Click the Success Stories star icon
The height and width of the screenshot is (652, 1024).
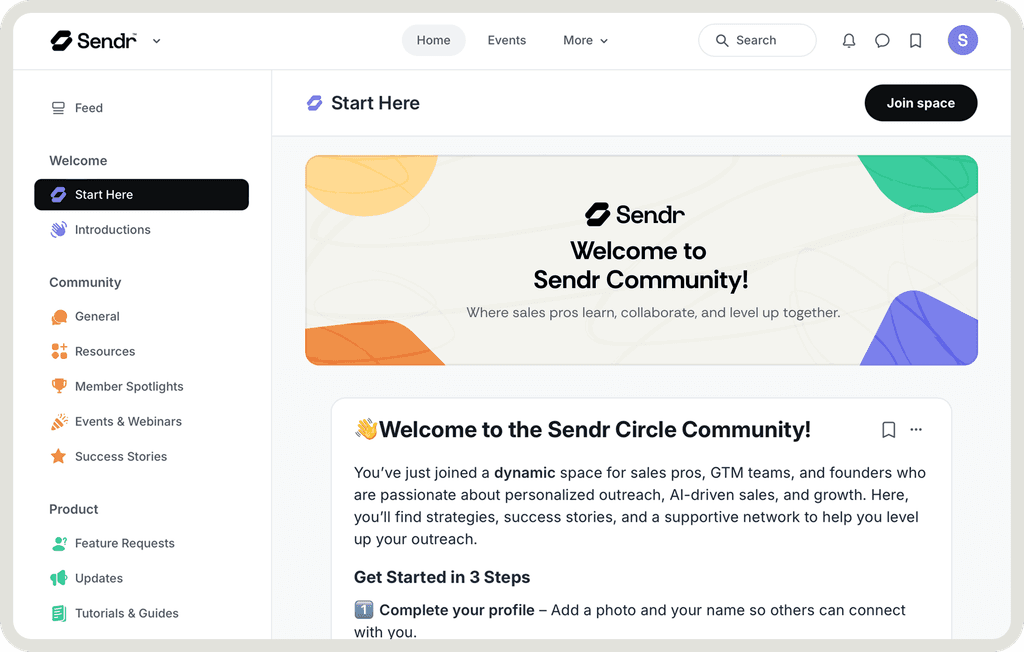coord(59,456)
